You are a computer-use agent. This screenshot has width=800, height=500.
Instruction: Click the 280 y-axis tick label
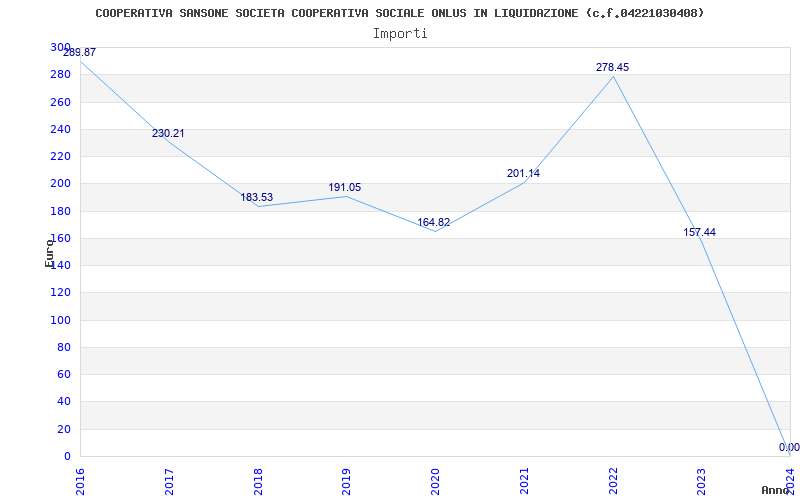point(60,75)
